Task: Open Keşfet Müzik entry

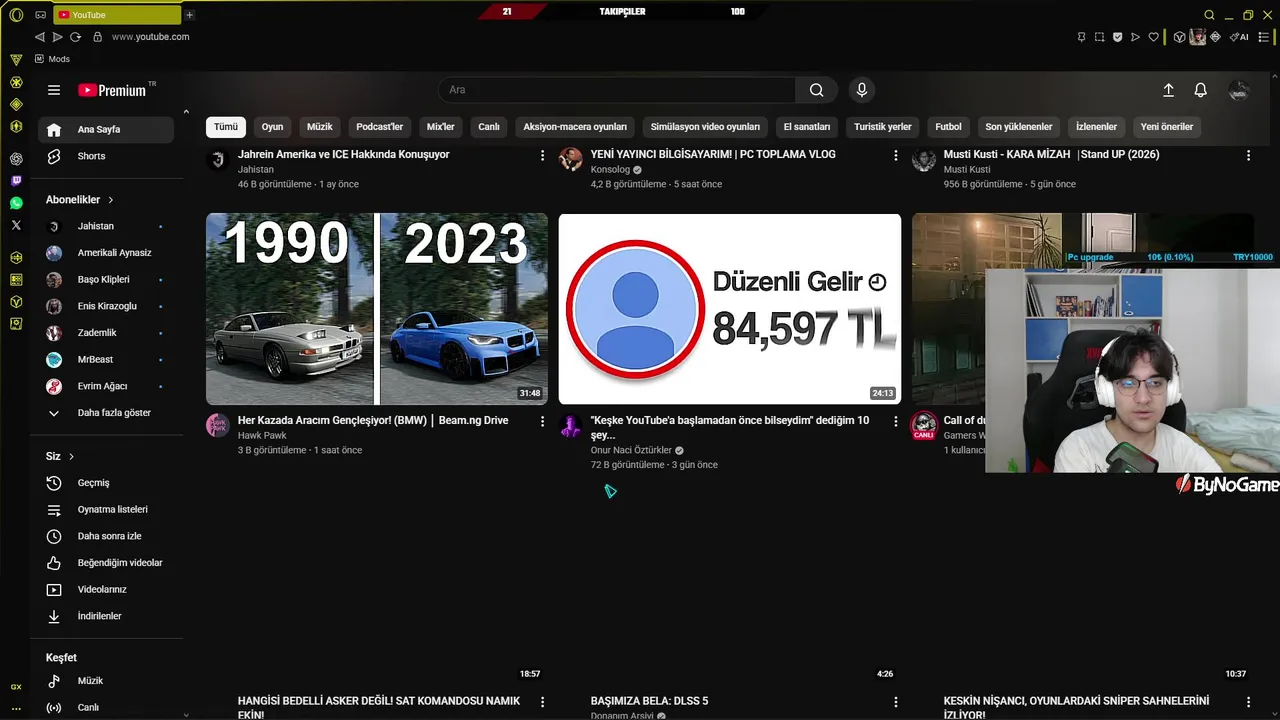Action: pyautogui.click(x=106, y=681)
